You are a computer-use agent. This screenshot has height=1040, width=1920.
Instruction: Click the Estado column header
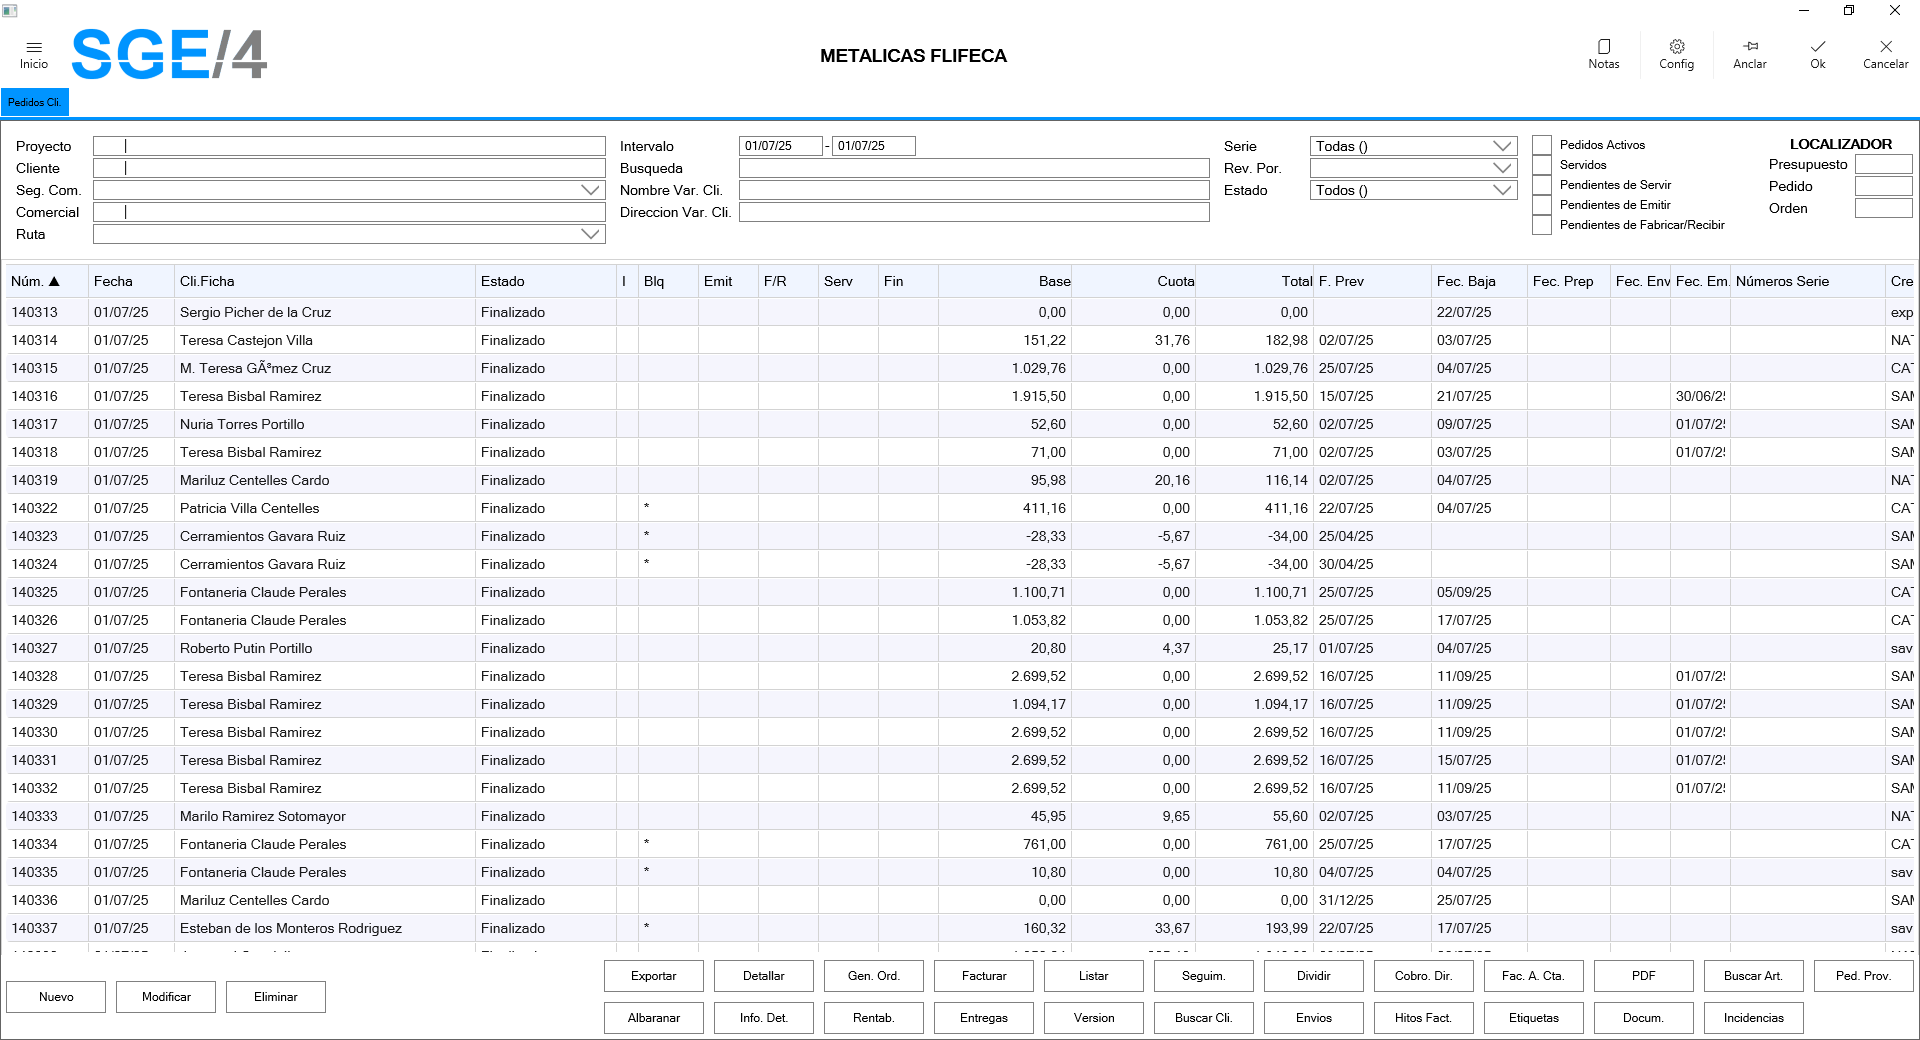pyautogui.click(x=545, y=281)
